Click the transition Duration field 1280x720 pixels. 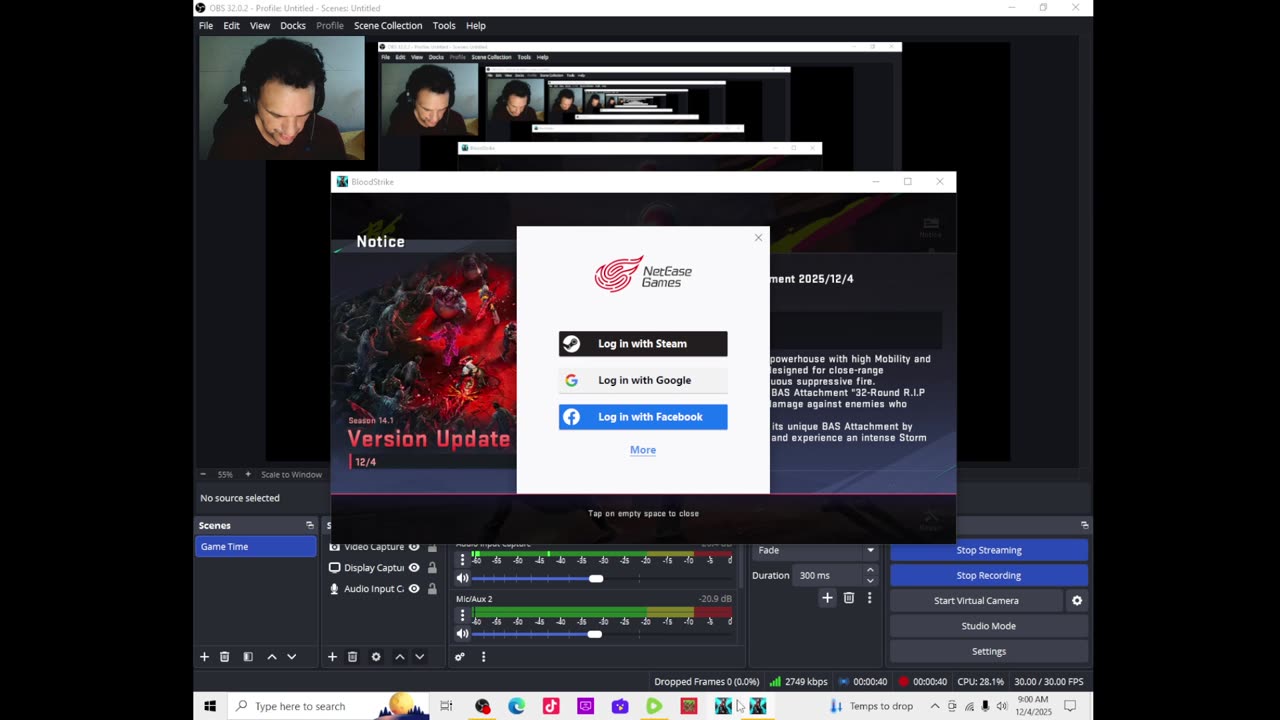click(x=828, y=575)
